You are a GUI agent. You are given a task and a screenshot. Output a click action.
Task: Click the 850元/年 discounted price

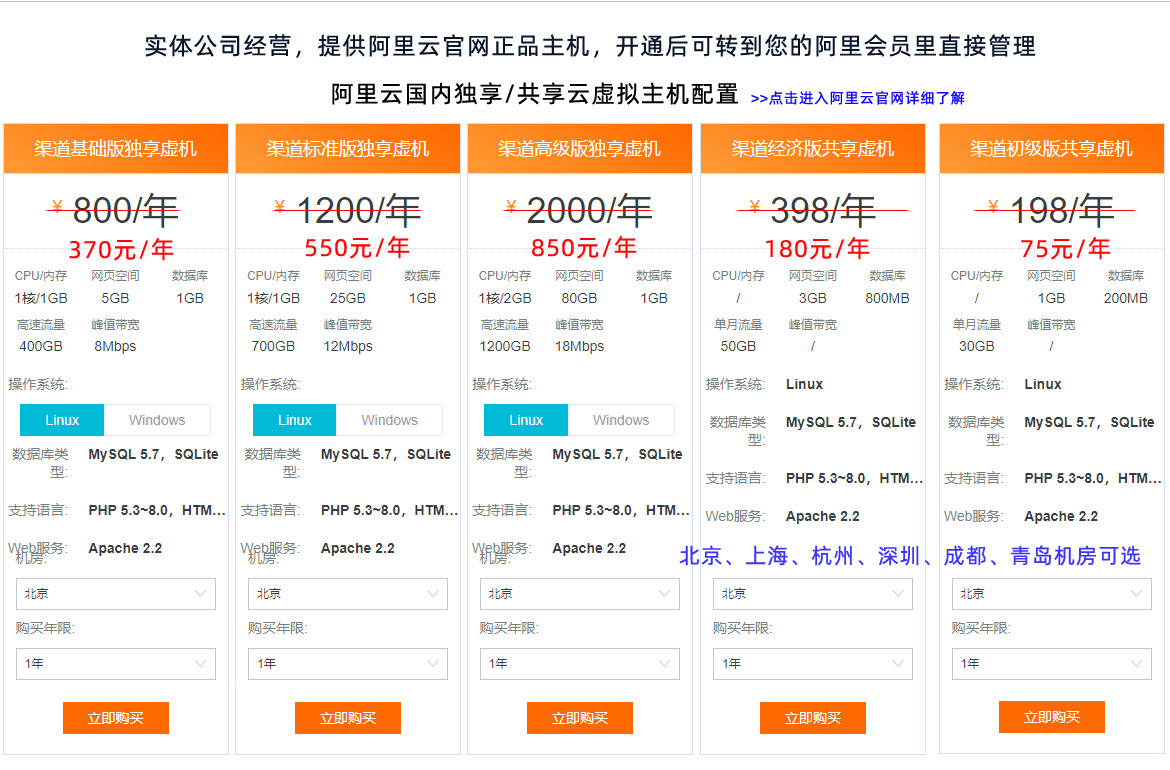[x=584, y=248]
